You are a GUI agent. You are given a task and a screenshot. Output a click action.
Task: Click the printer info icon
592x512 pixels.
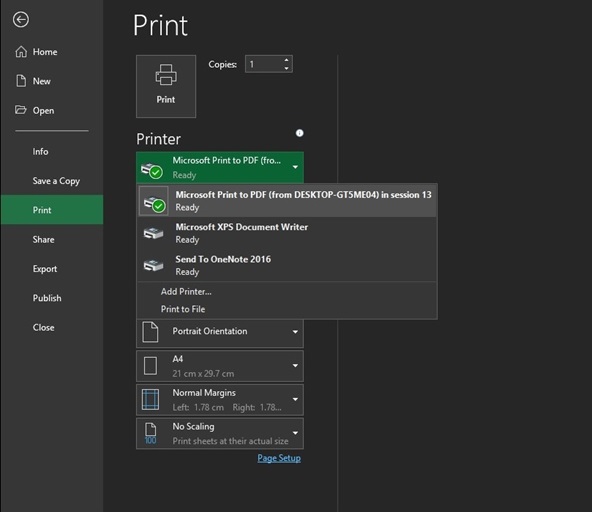coord(299,133)
